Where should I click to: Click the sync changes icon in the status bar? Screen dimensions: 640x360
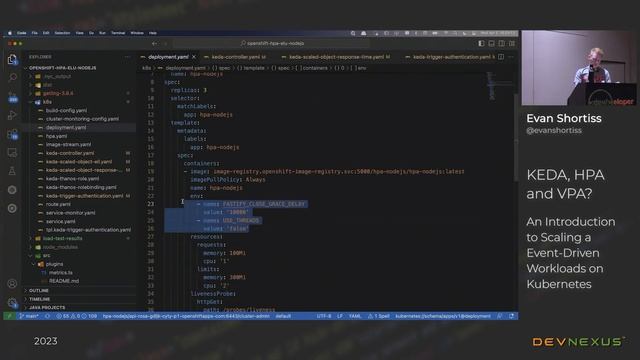[47, 316]
